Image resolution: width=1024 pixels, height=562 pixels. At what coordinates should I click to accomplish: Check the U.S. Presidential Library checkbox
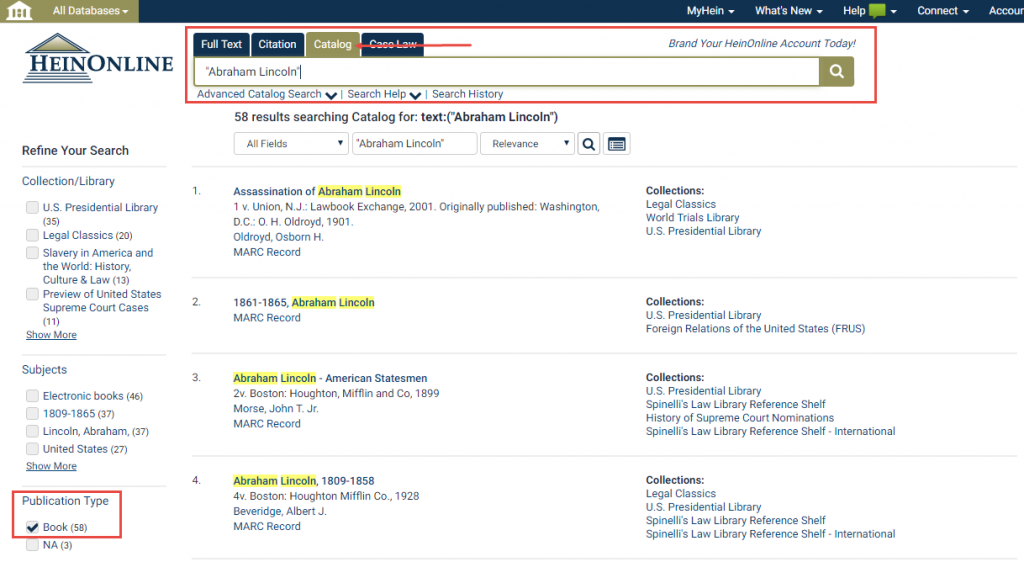pos(32,208)
